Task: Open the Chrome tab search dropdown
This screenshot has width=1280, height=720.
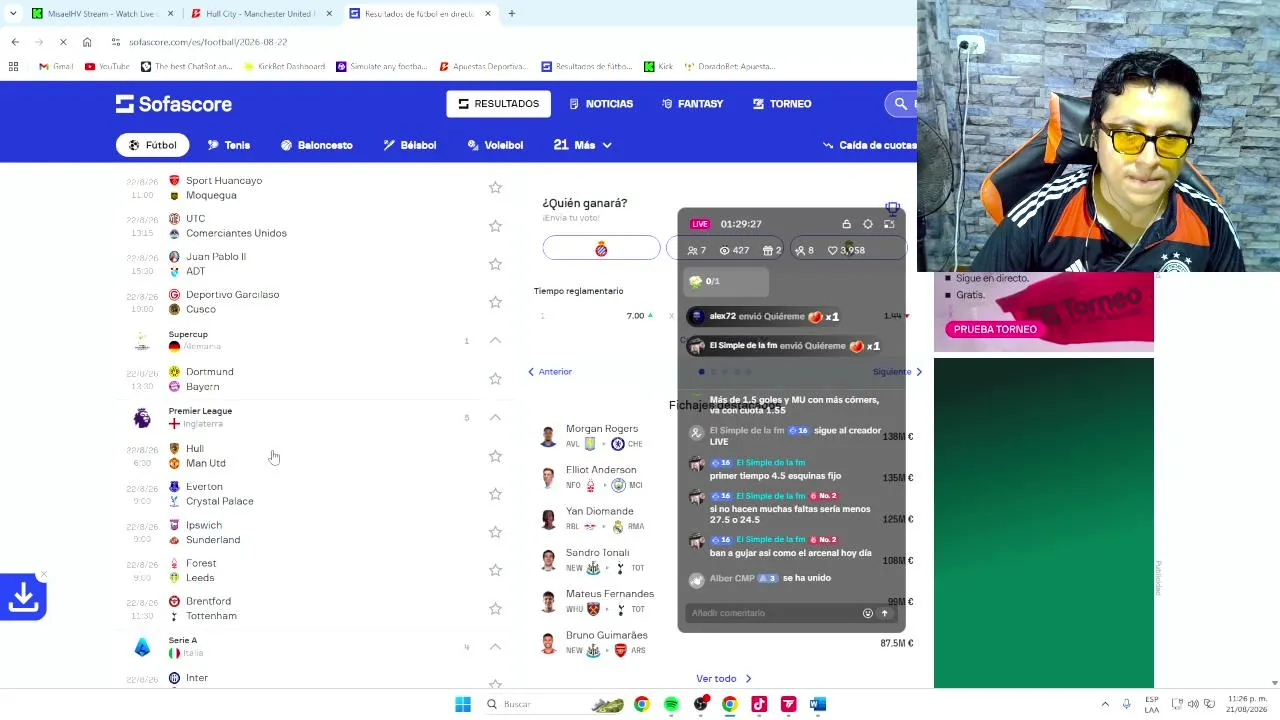Action: tap(15, 14)
